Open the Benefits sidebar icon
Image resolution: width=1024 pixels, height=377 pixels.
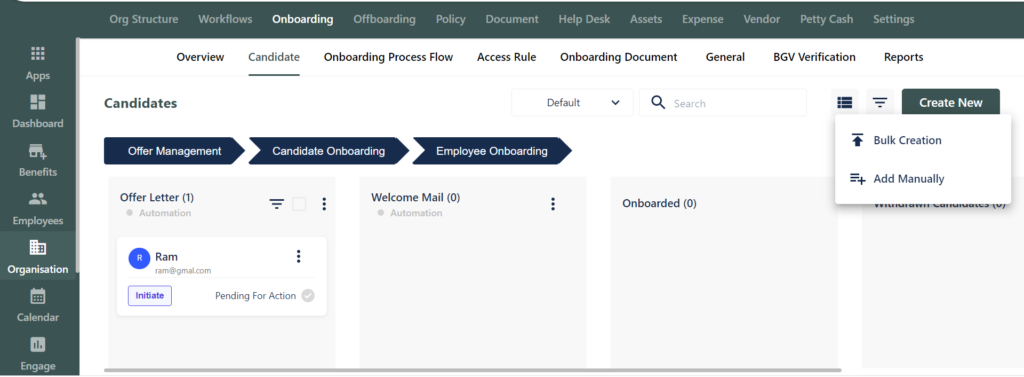pyautogui.click(x=38, y=151)
